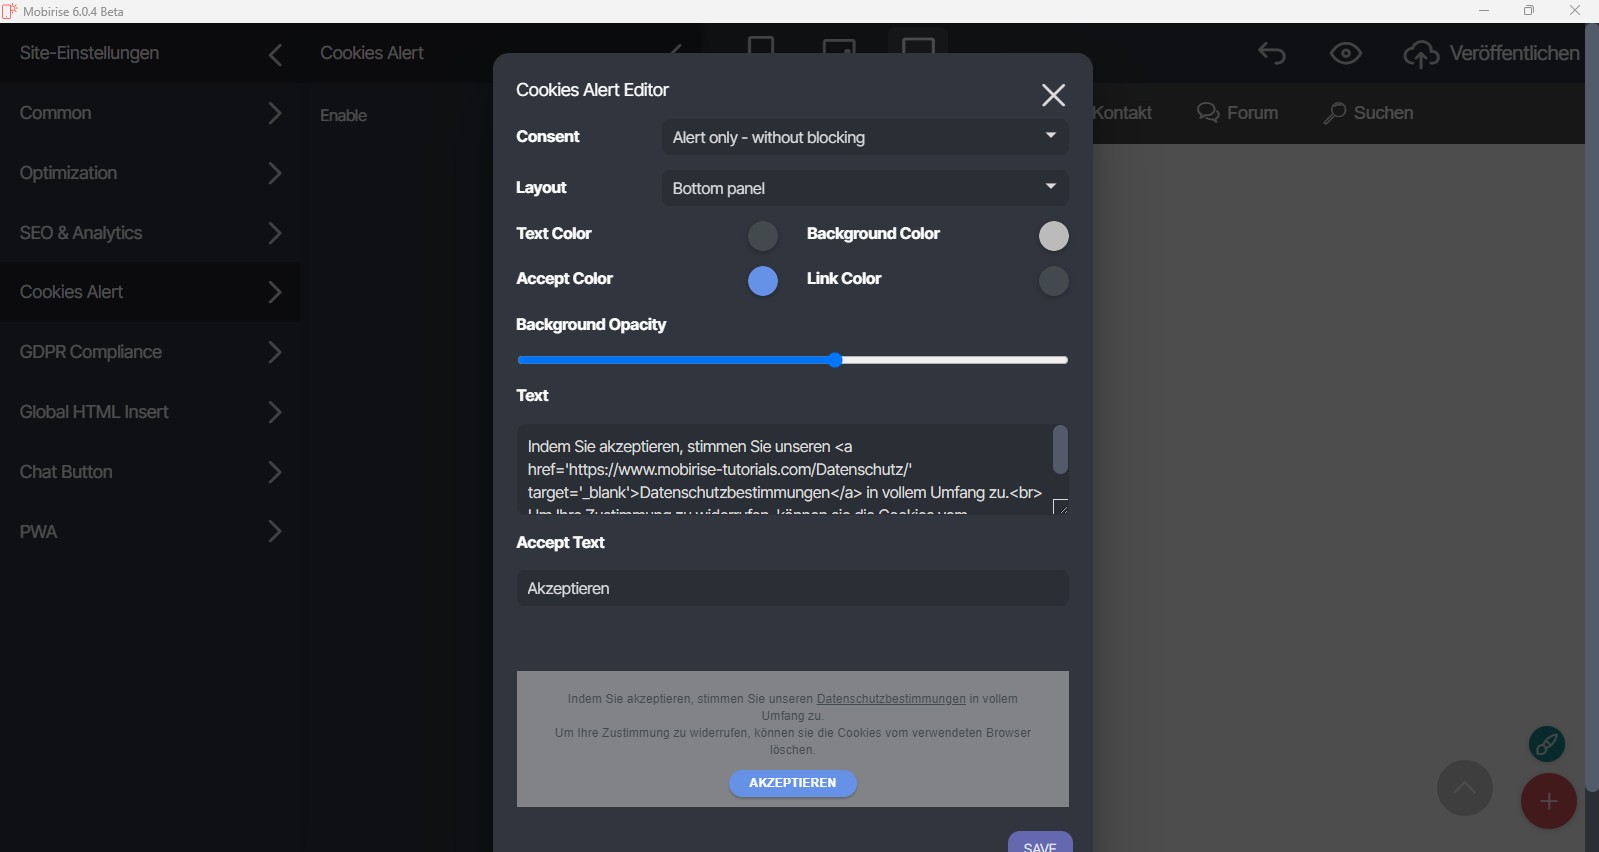The height and width of the screenshot is (852, 1599).
Task: Close the Cookies Alert Editor dialog
Action: (1053, 95)
